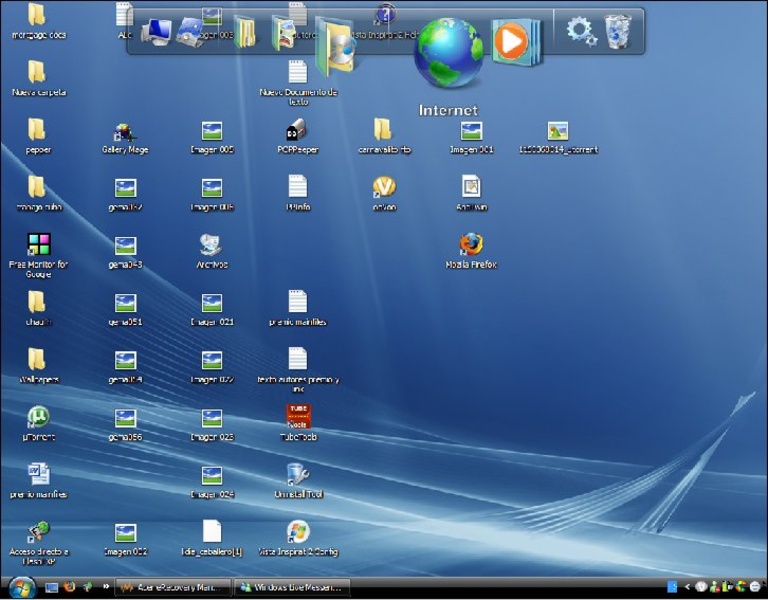Launch Mozilla Firefox from the desktop
The width and height of the screenshot is (768, 600).
[x=471, y=245]
